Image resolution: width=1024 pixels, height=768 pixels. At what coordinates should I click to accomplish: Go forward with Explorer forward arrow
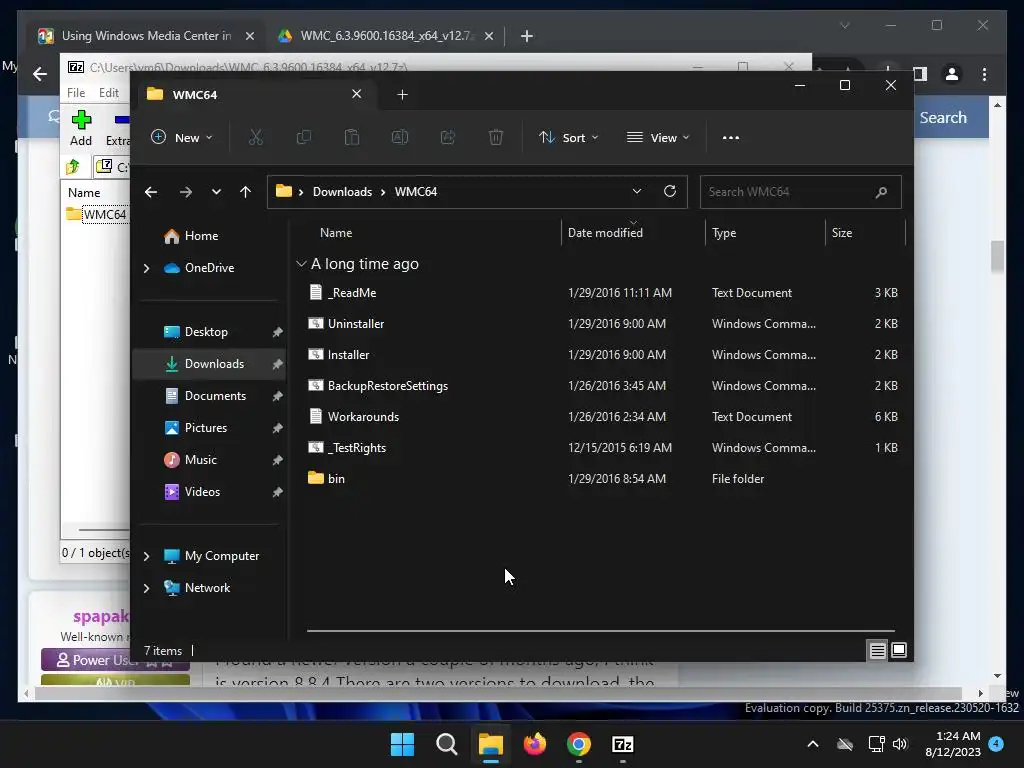pos(185,192)
